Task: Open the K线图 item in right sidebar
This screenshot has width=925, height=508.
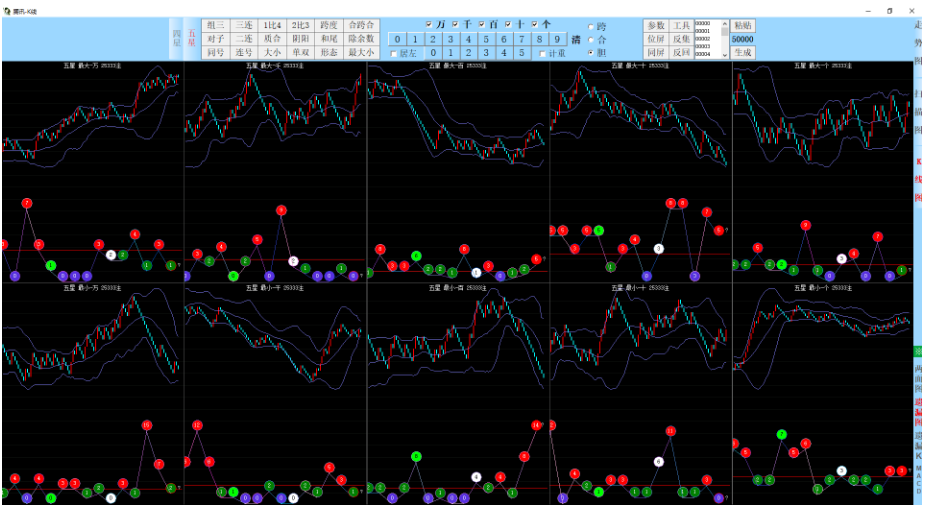Action: point(918,180)
